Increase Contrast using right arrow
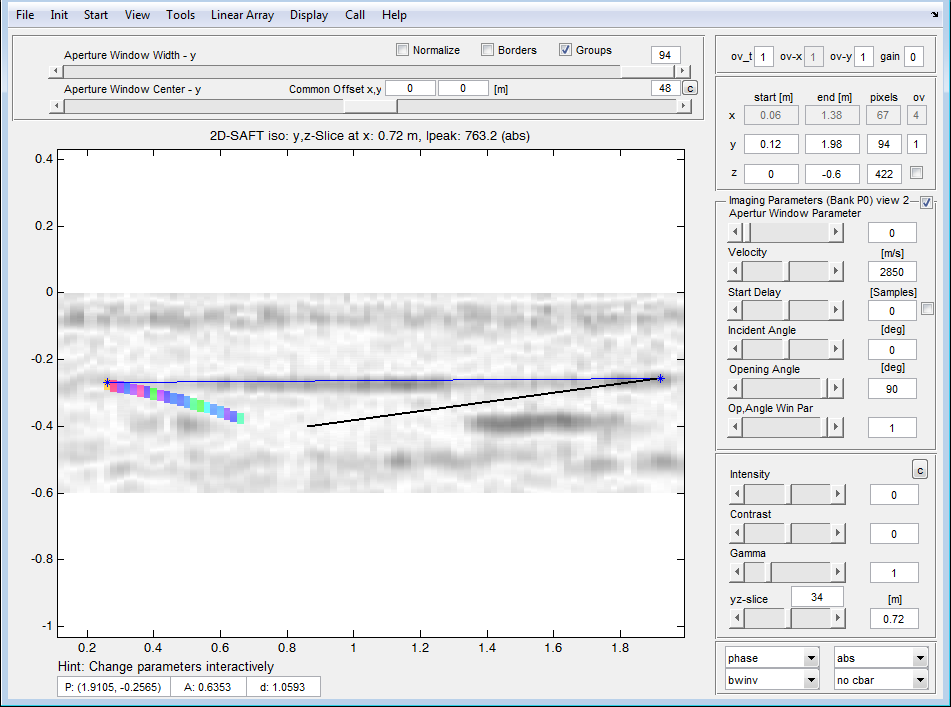The width and height of the screenshot is (951, 707). (838, 533)
